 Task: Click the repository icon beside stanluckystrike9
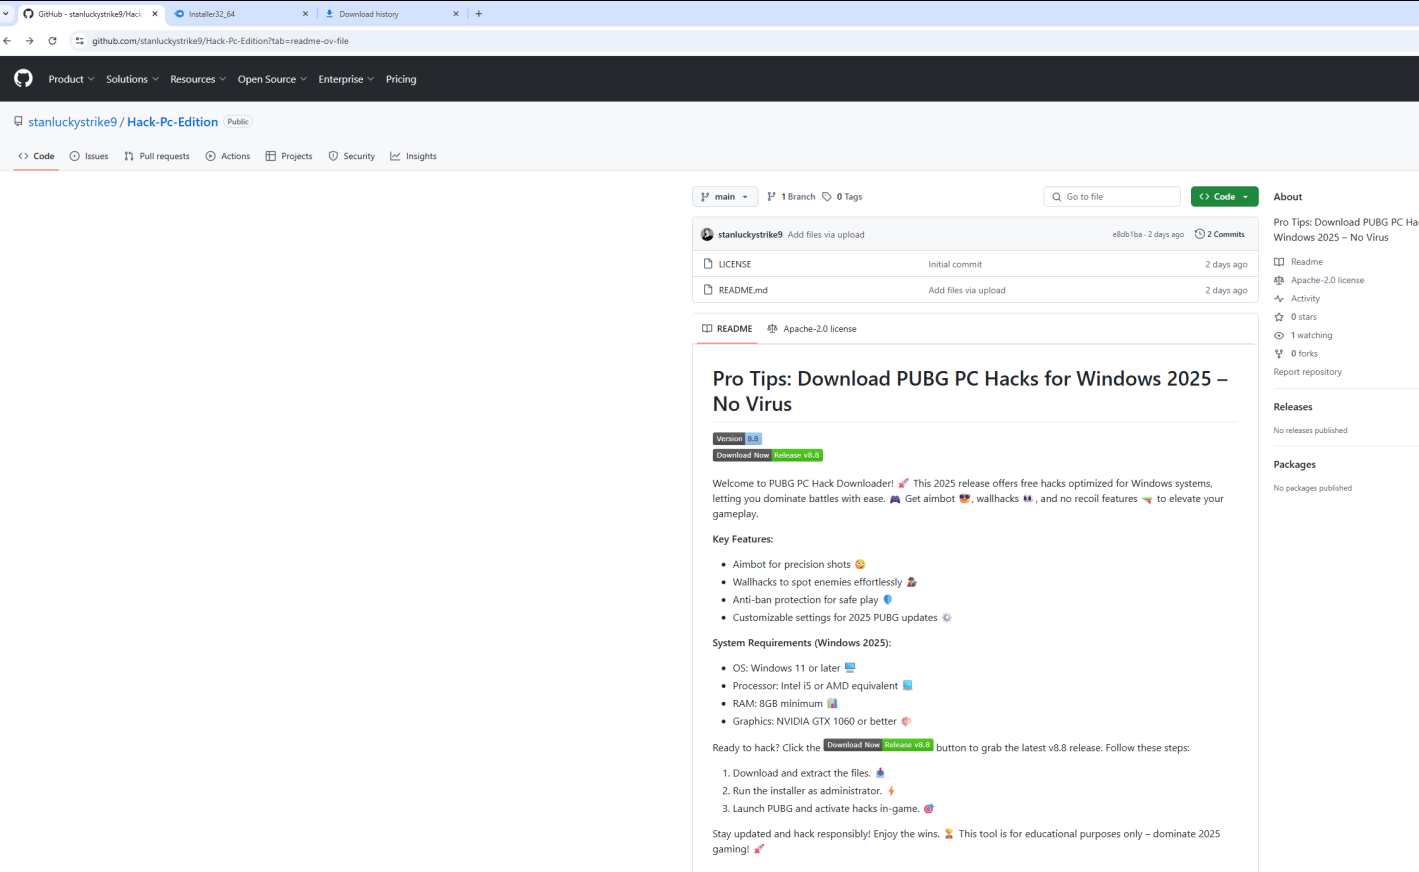pos(18,122)
